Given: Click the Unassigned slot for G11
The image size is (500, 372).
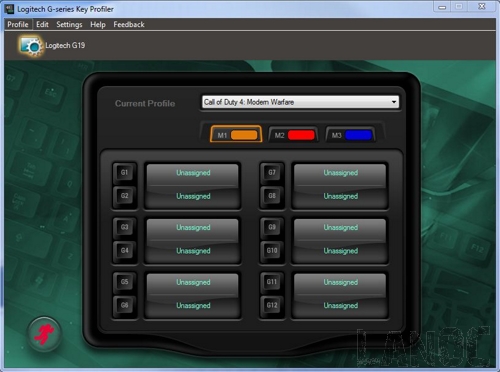Looking at the screenshot, I should click(340, 283).
